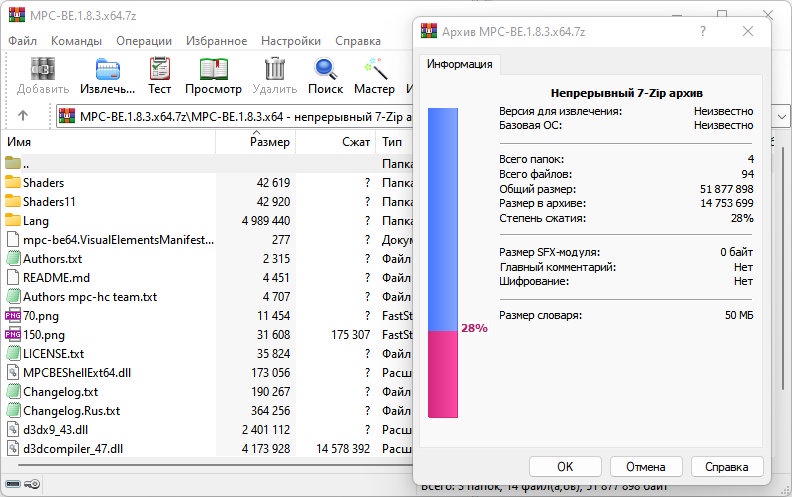792x497 pixels.
Task: Click the MPCBEShellExt64.dll file icon
Action: tap(13, 373)
